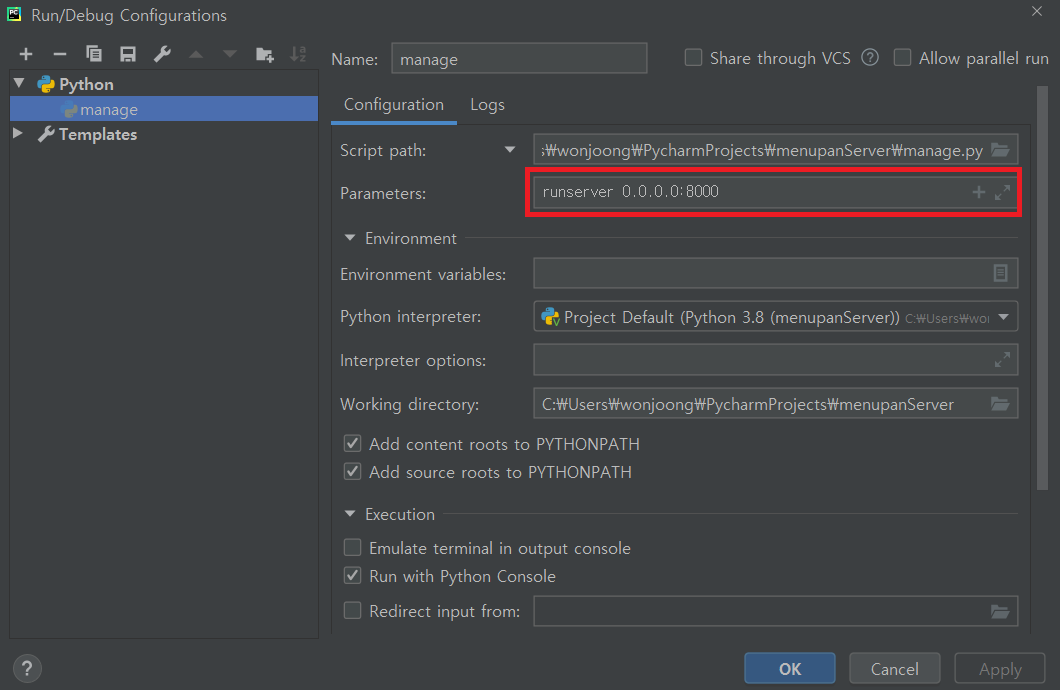The width and height of the screenshot is (1060, 690).
Task: Browse for redirect input file
Action: coord(1001,612)
